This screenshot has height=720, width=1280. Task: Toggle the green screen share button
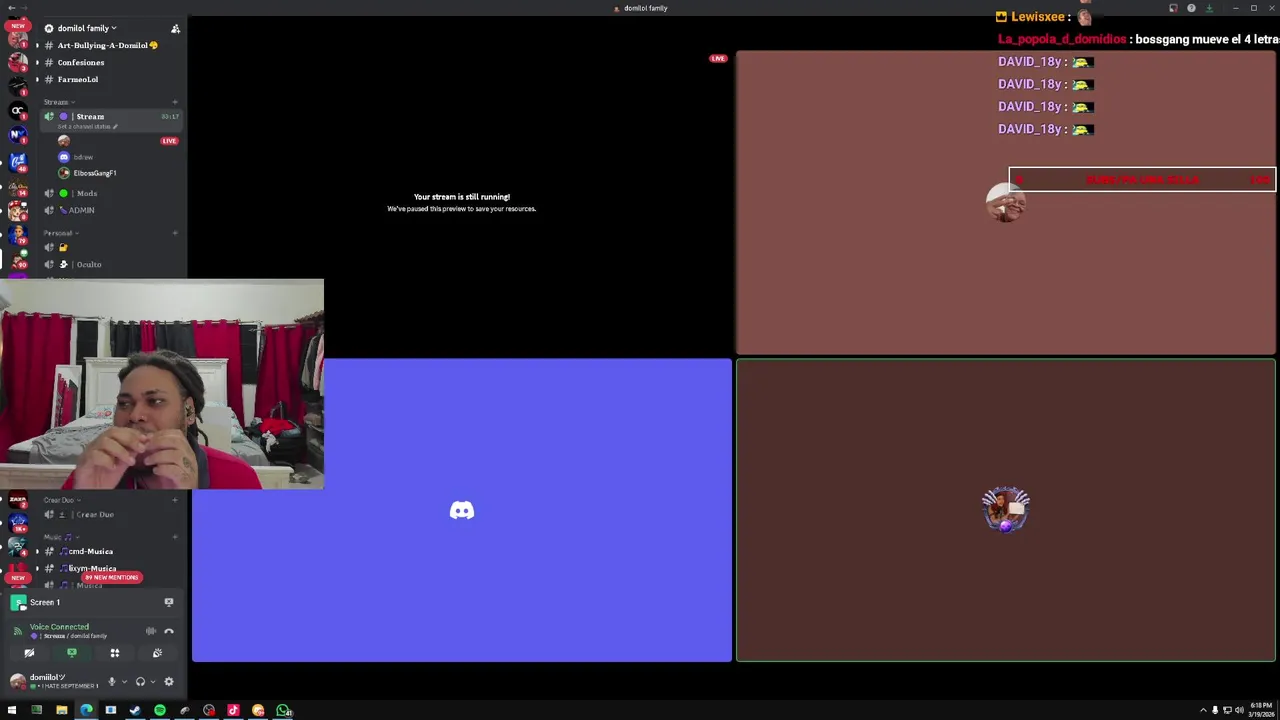72,653
